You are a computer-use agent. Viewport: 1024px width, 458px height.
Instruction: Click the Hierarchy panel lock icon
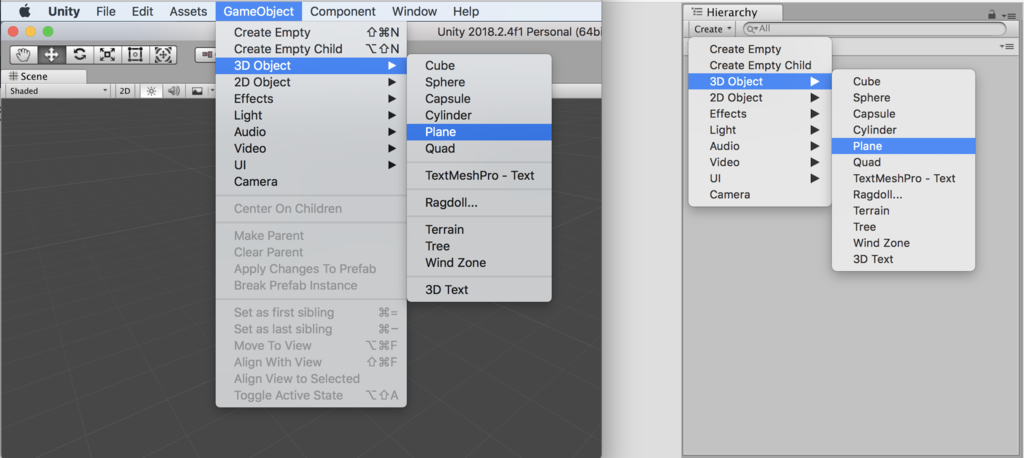coord(992,14)
